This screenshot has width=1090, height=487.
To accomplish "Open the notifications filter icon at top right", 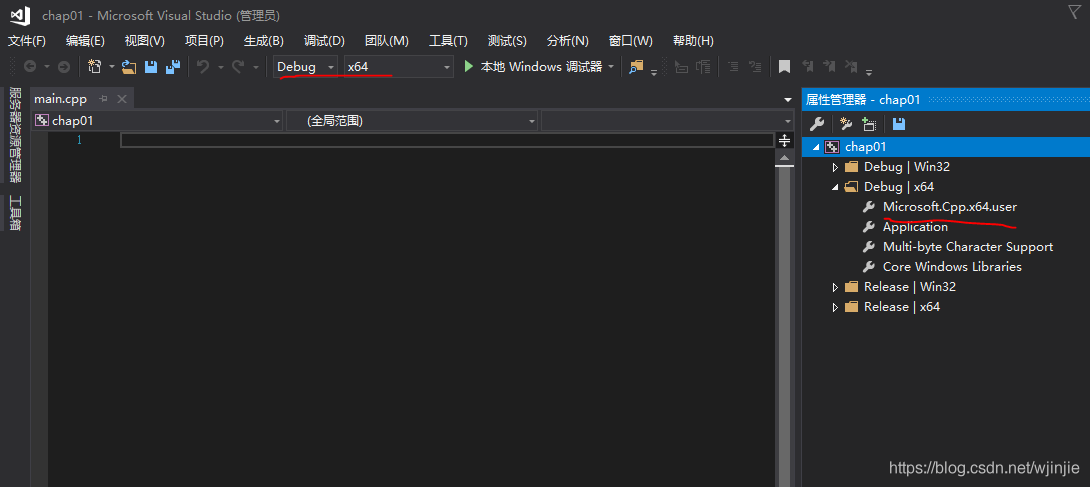I will pyautogui.click(x=1074, y=12).
